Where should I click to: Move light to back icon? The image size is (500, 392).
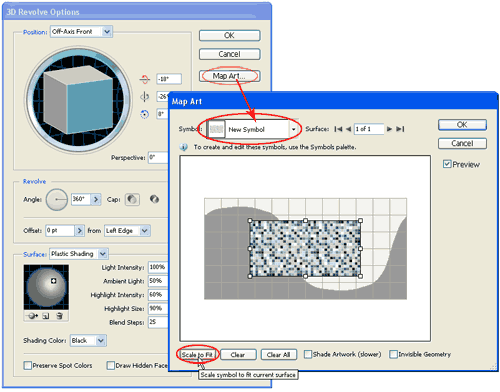(32, 316)
